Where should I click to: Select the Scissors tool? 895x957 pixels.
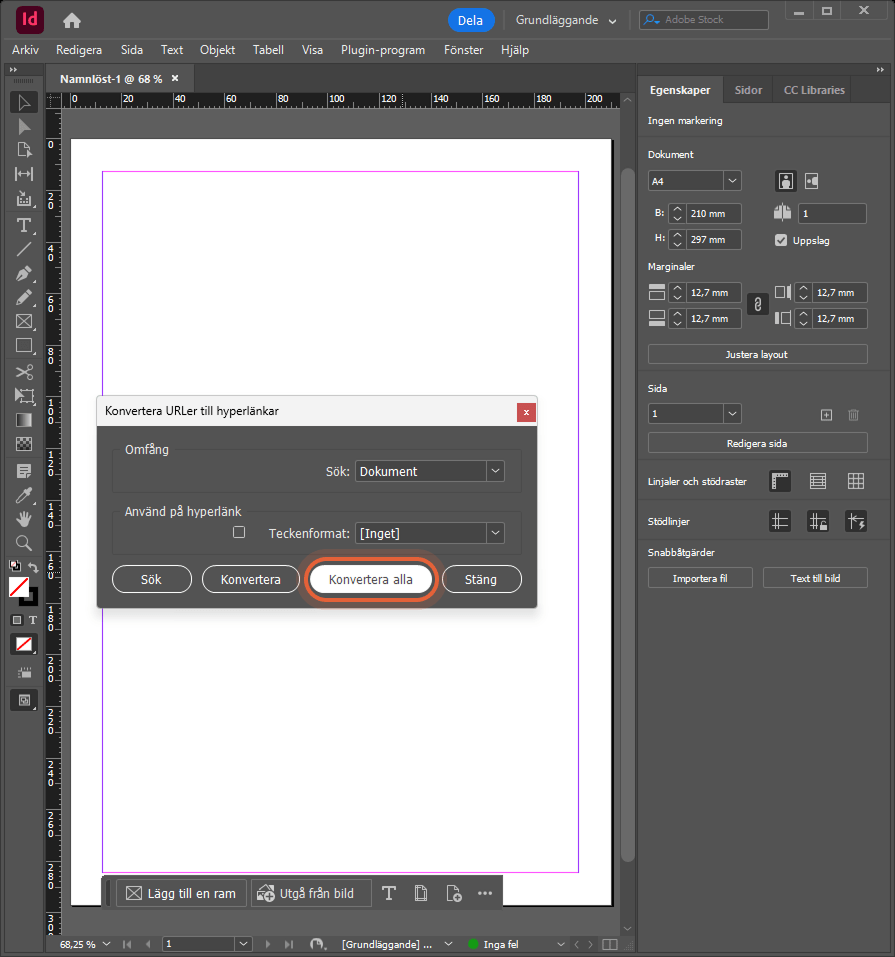pyautogui.click(x=24, y=372)
